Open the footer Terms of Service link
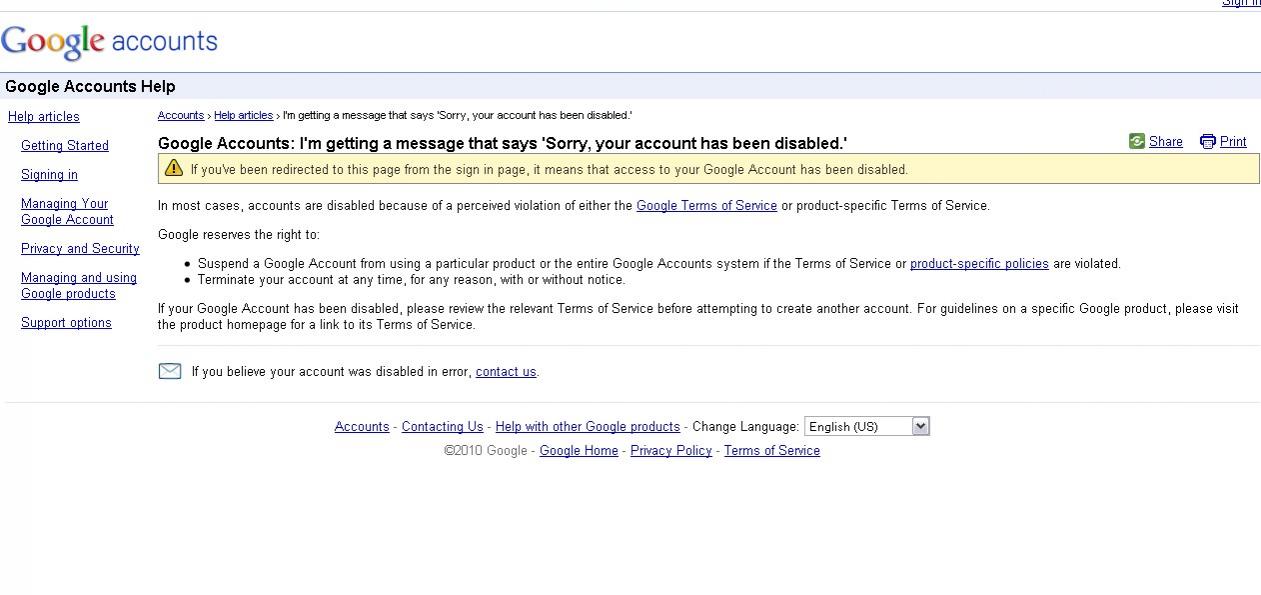 772,451
